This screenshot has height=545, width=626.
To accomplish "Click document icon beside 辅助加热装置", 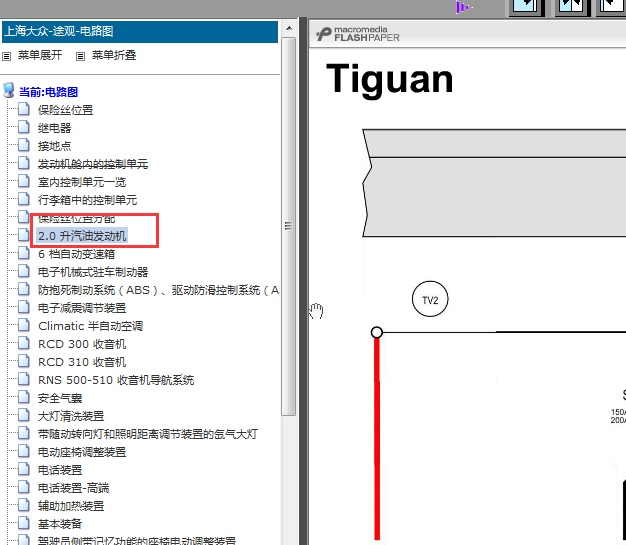I will pos(24,505).
